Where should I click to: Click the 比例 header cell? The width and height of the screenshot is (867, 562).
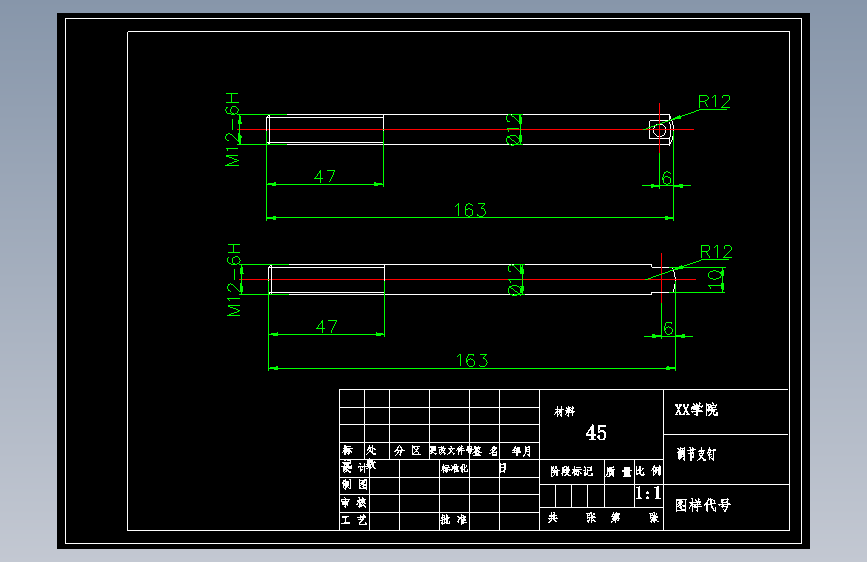[x=649, y=471]
